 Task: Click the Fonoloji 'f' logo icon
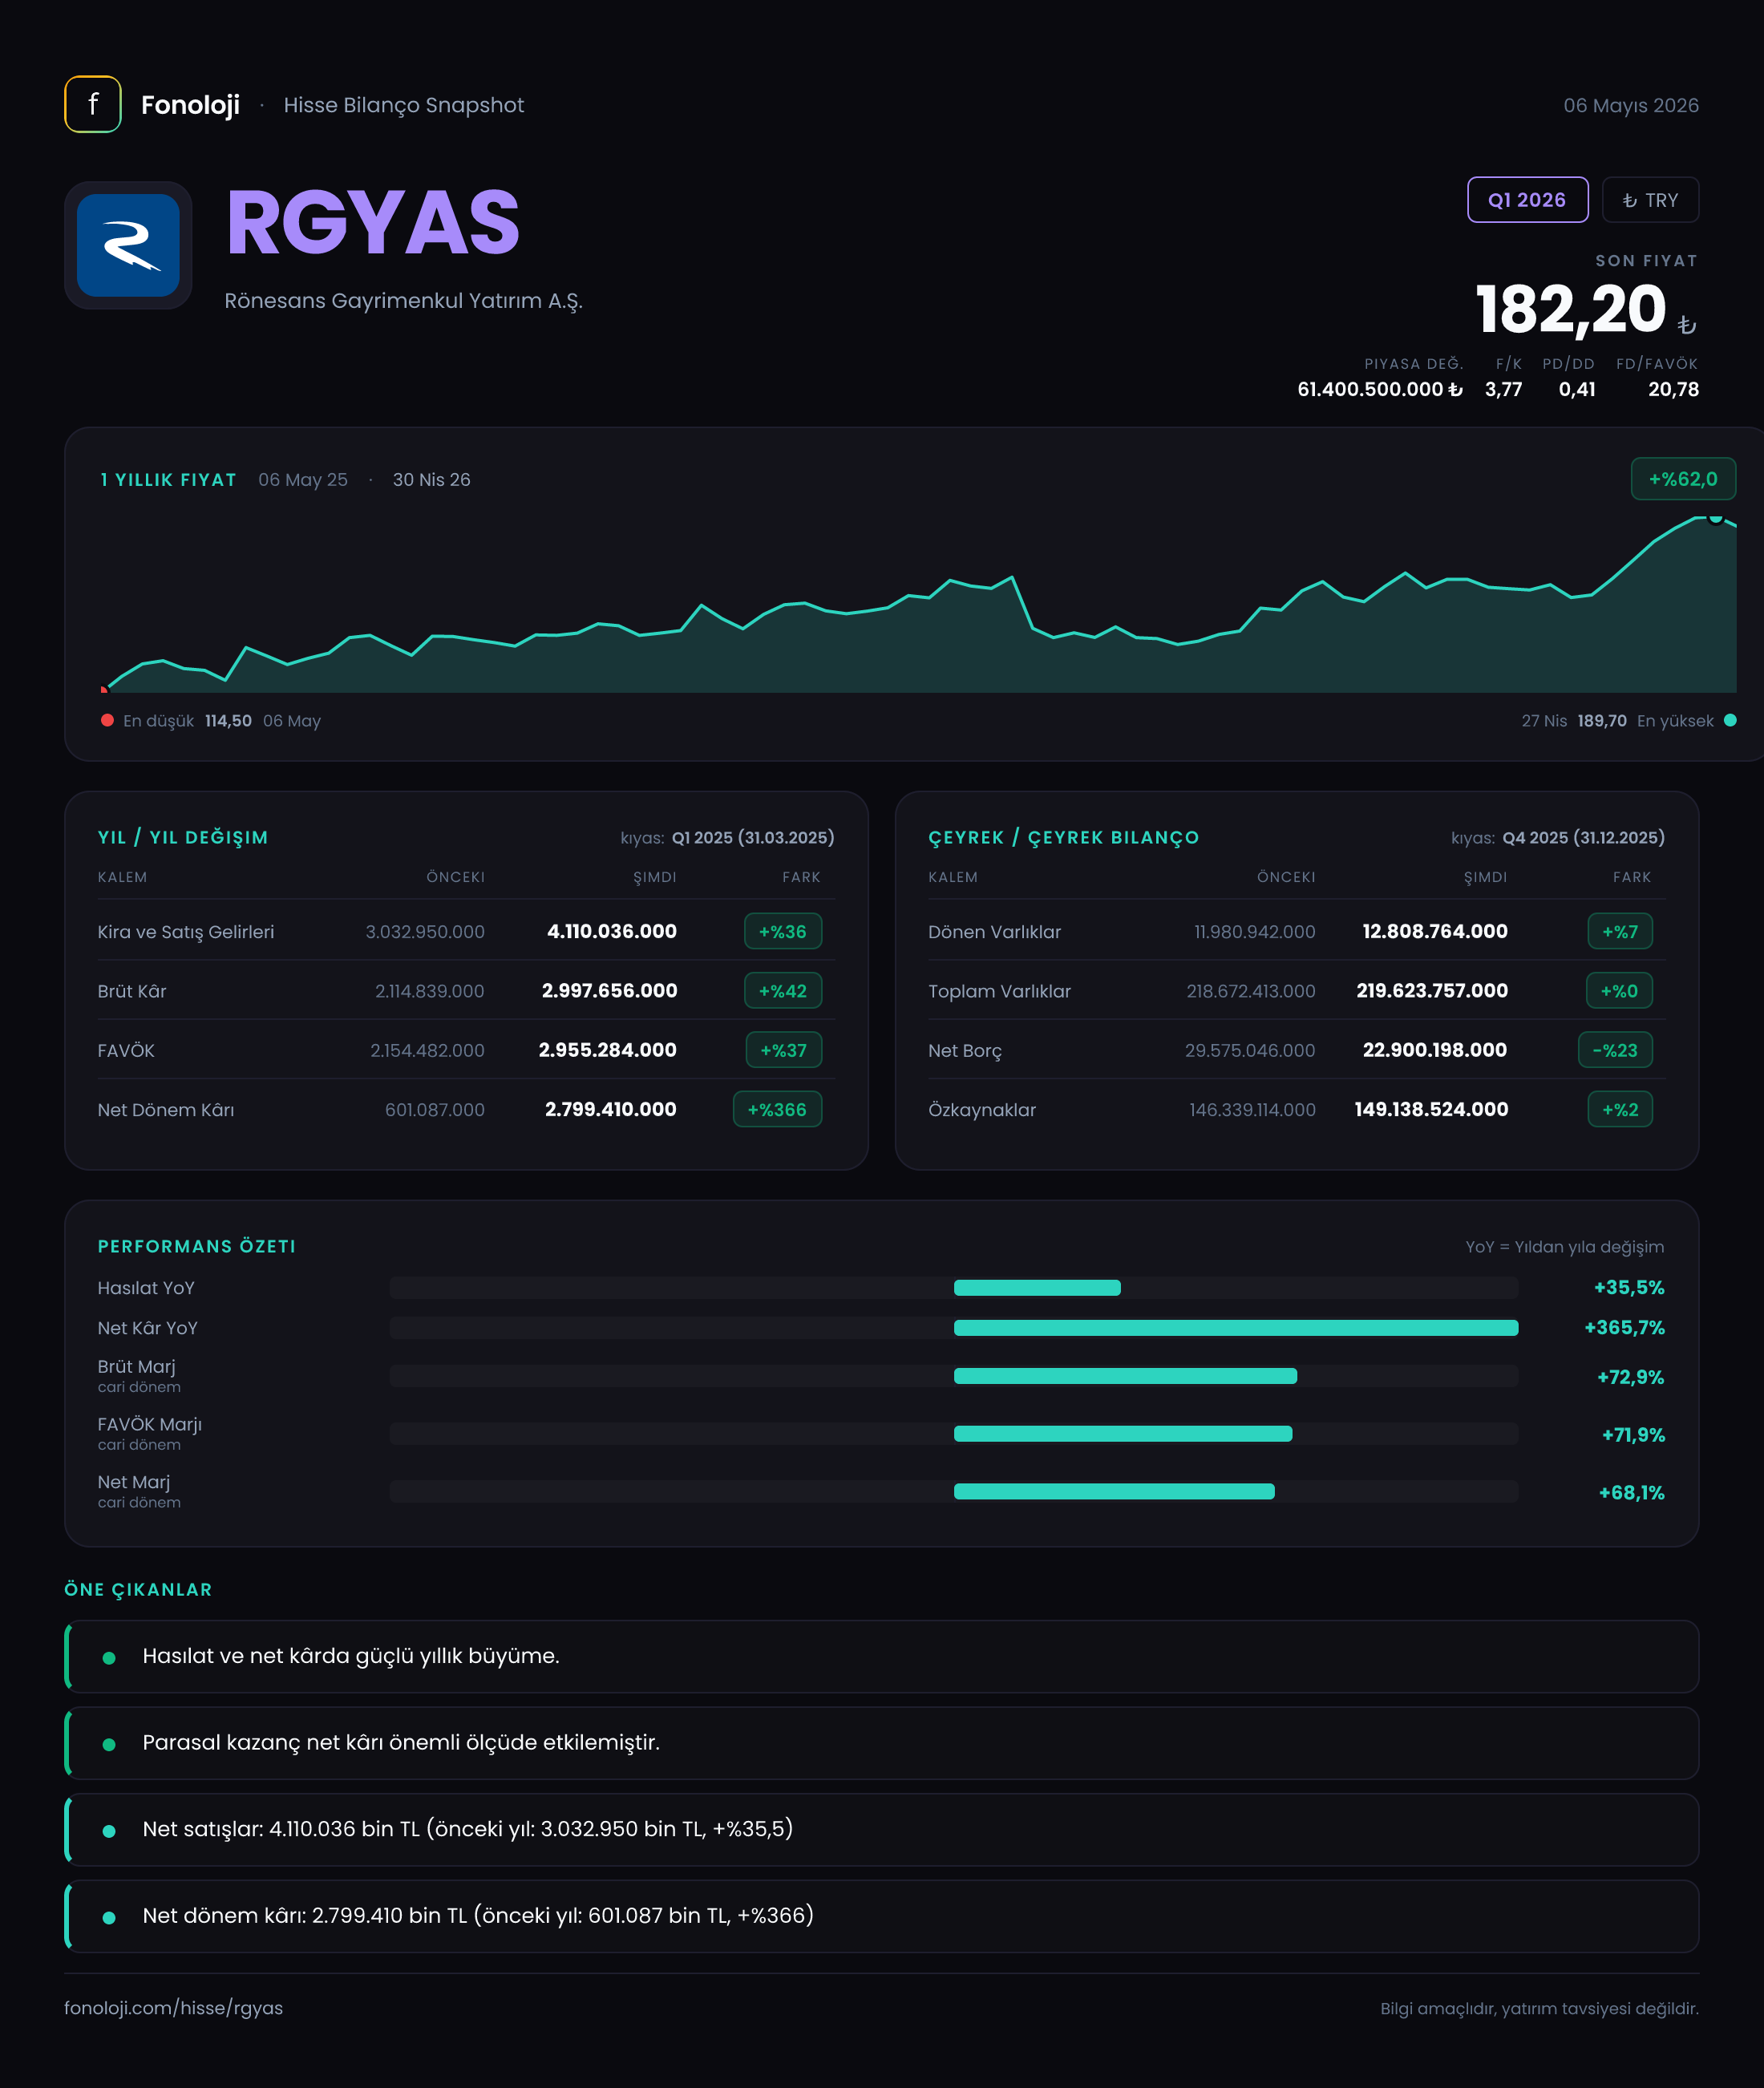pos(93,104)
